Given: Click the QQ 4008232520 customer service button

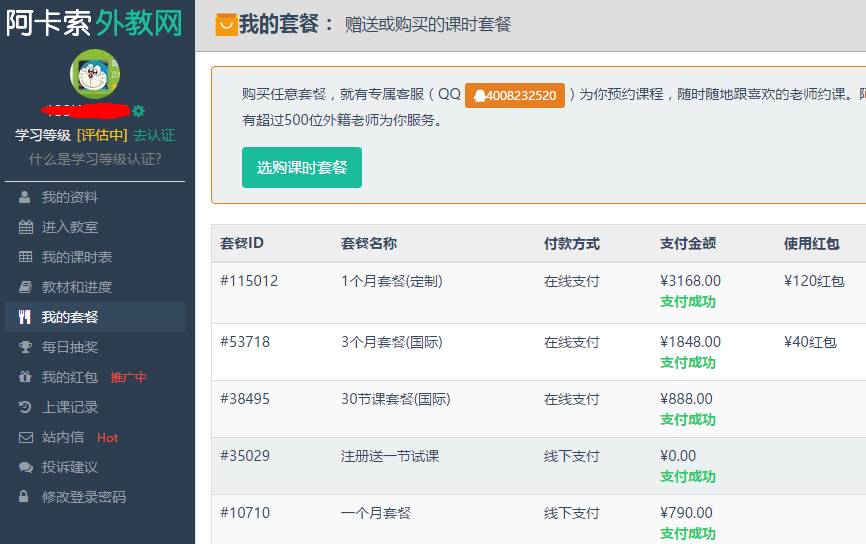Looking at the screenshot, I should tap(515, 95).
